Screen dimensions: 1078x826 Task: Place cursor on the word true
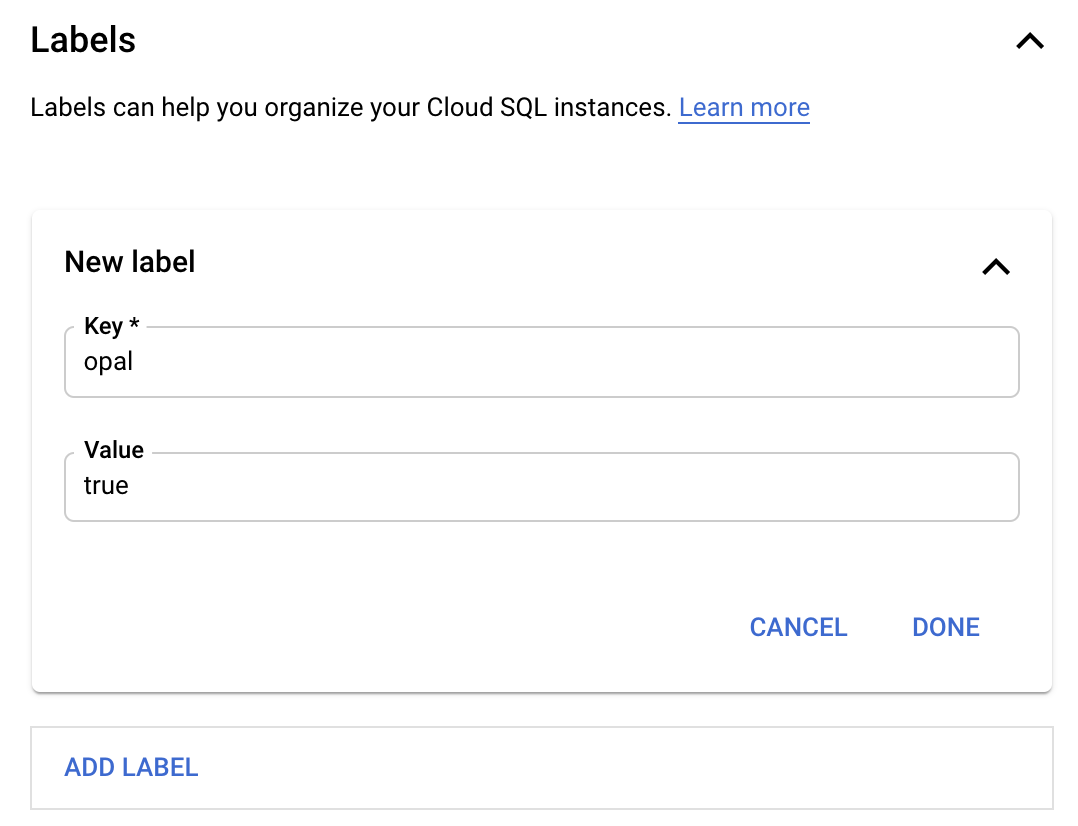(x=106, y=487)
